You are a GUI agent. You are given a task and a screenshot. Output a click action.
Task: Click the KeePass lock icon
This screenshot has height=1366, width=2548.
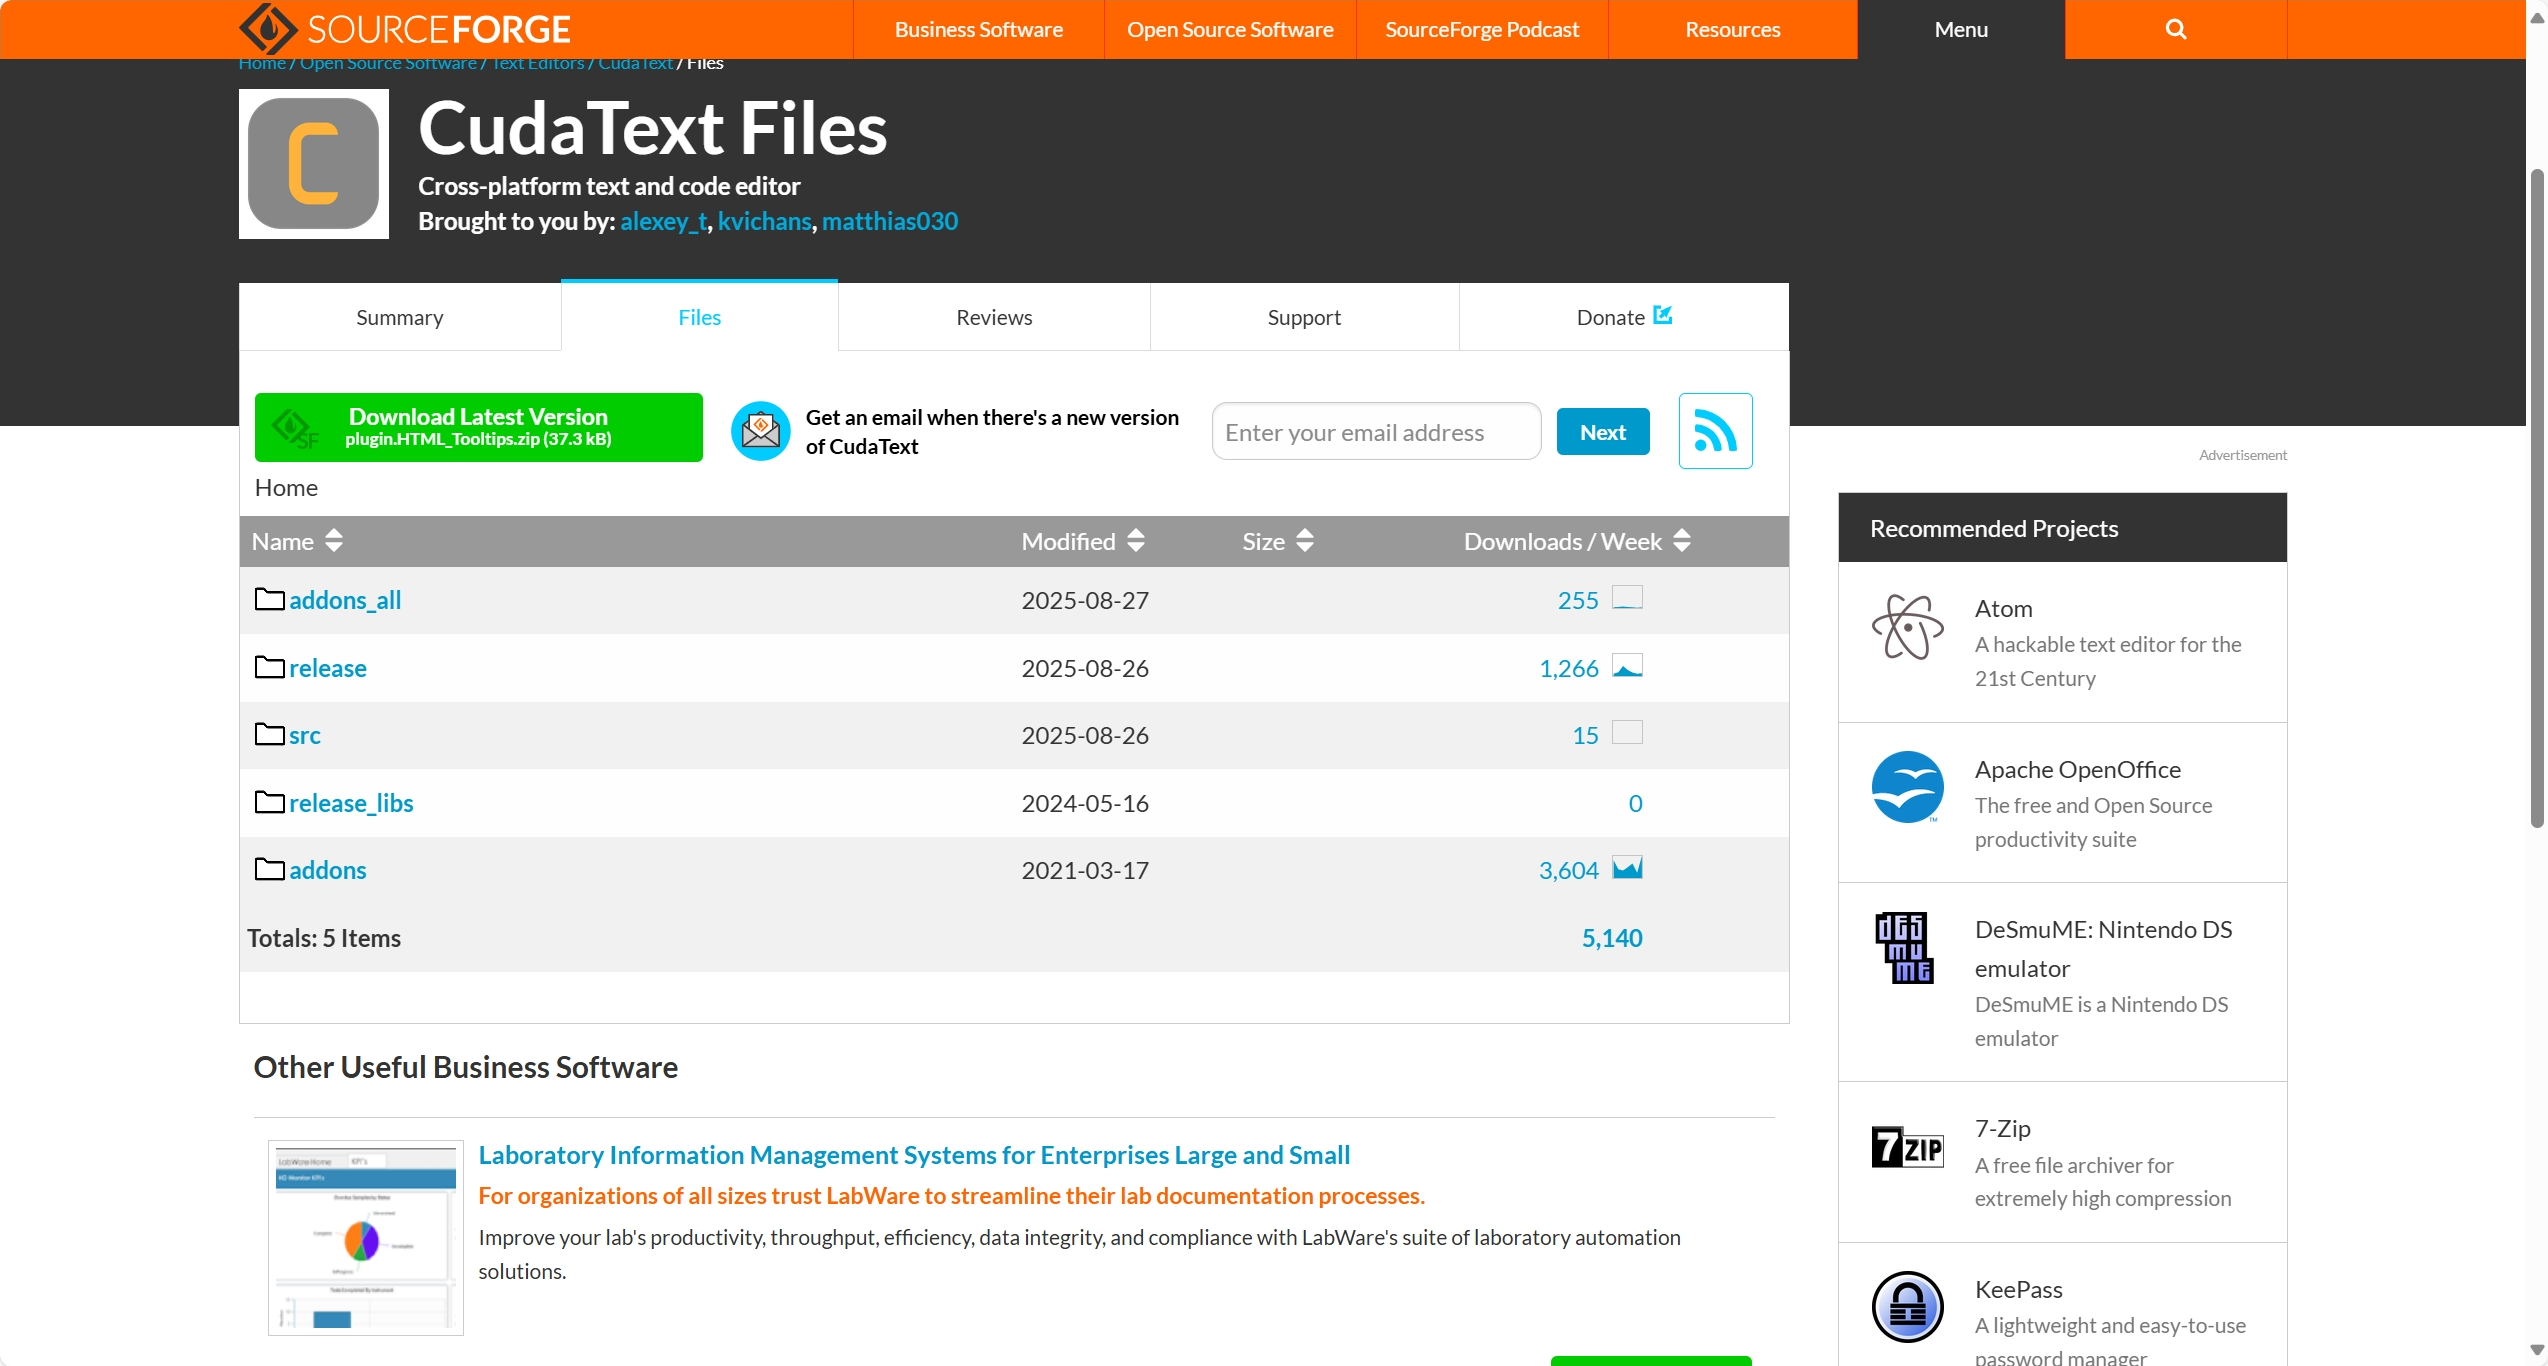[x=1907, y=1306]
